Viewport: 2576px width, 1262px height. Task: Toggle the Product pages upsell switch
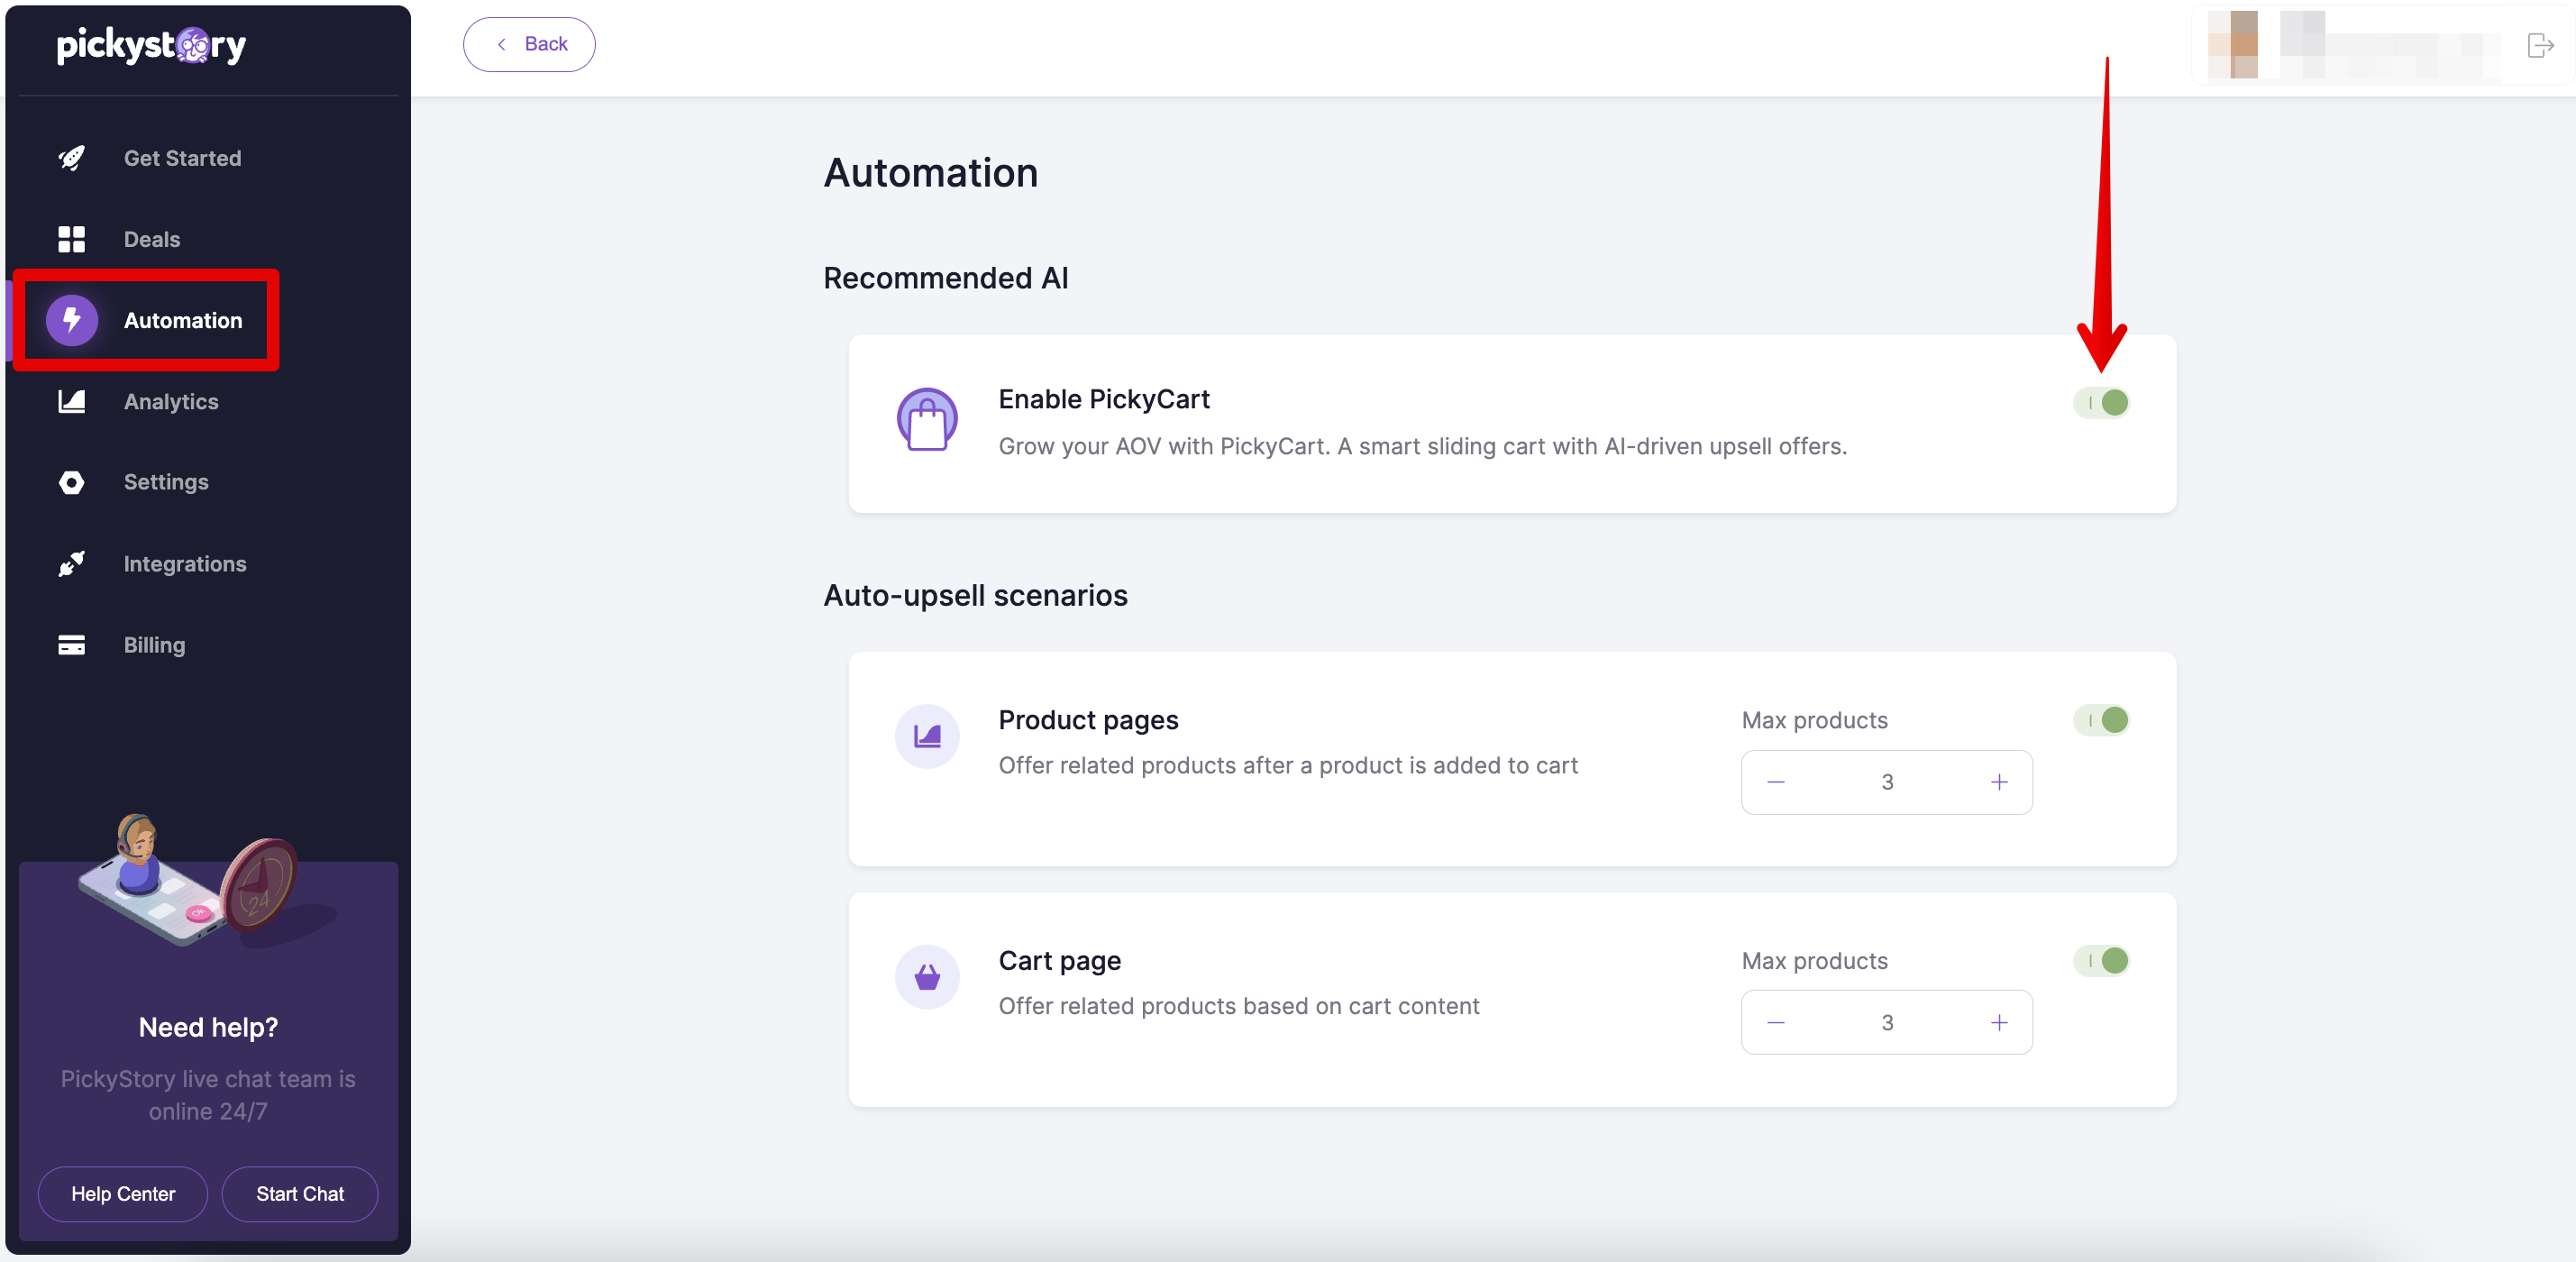click(x=2101, y=720)
